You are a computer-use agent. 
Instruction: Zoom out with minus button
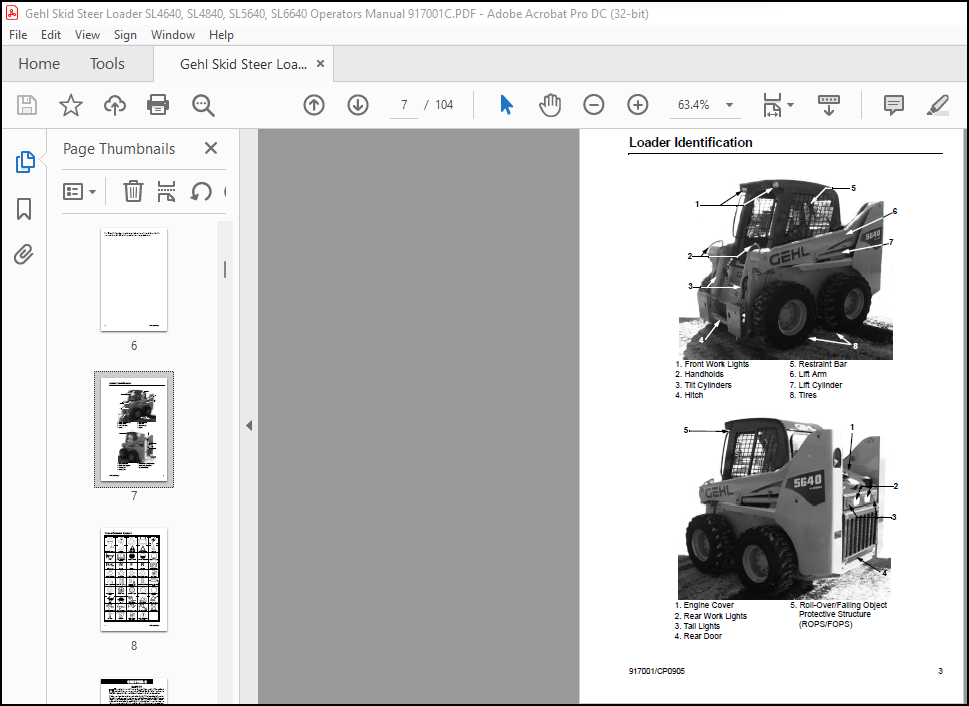point(593,105)
